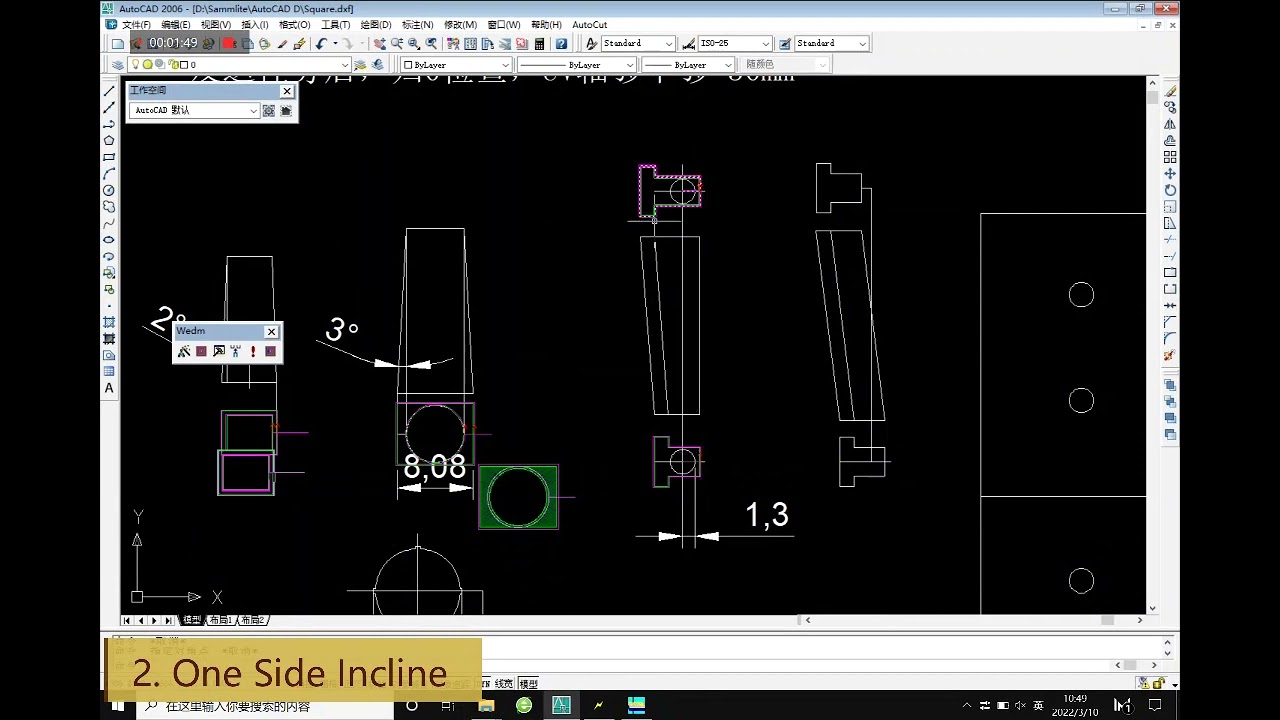Viewport: 1280px width, 720px height.
Task: Open the Help question mark icon
Action: 561,44
